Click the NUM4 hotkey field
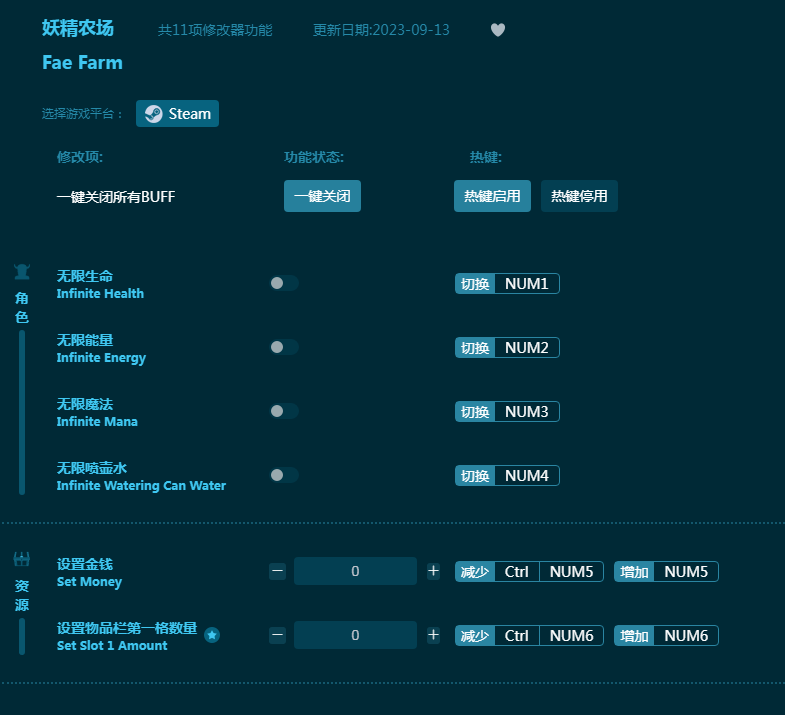785x715 pixels. tap(527, 476)
